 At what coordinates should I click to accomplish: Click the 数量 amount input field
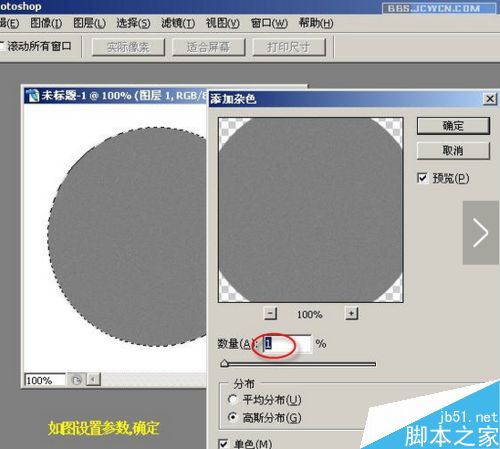click(287, 344)
